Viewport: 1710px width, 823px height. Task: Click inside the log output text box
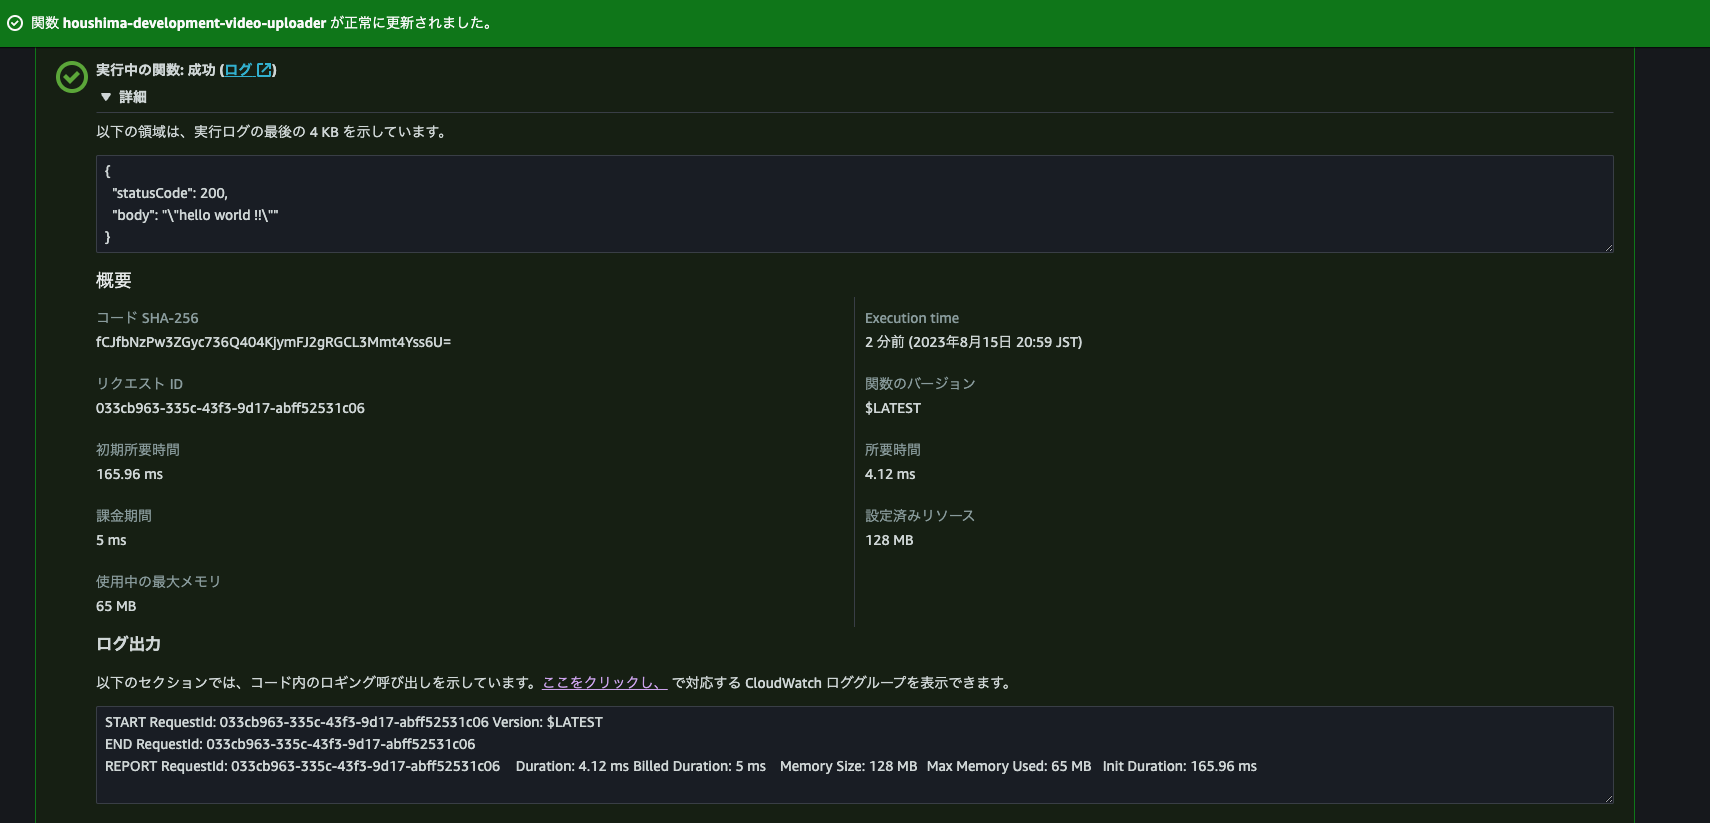(x=854, y=755)
